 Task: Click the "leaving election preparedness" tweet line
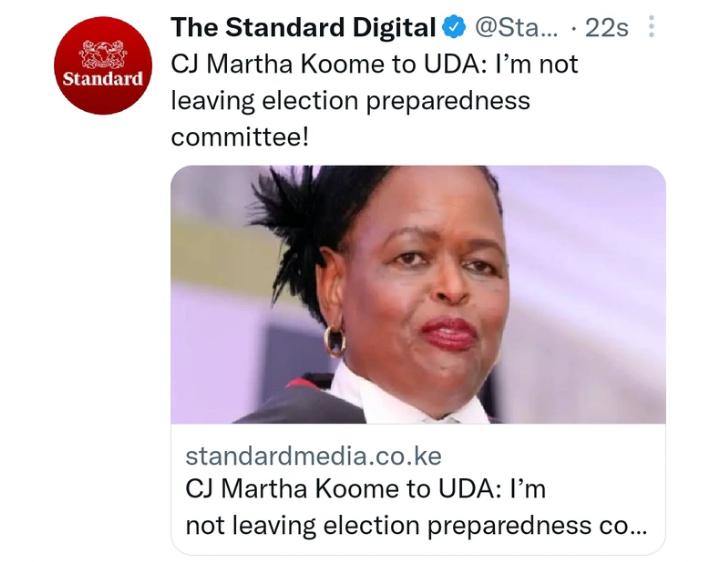point(350,101)
